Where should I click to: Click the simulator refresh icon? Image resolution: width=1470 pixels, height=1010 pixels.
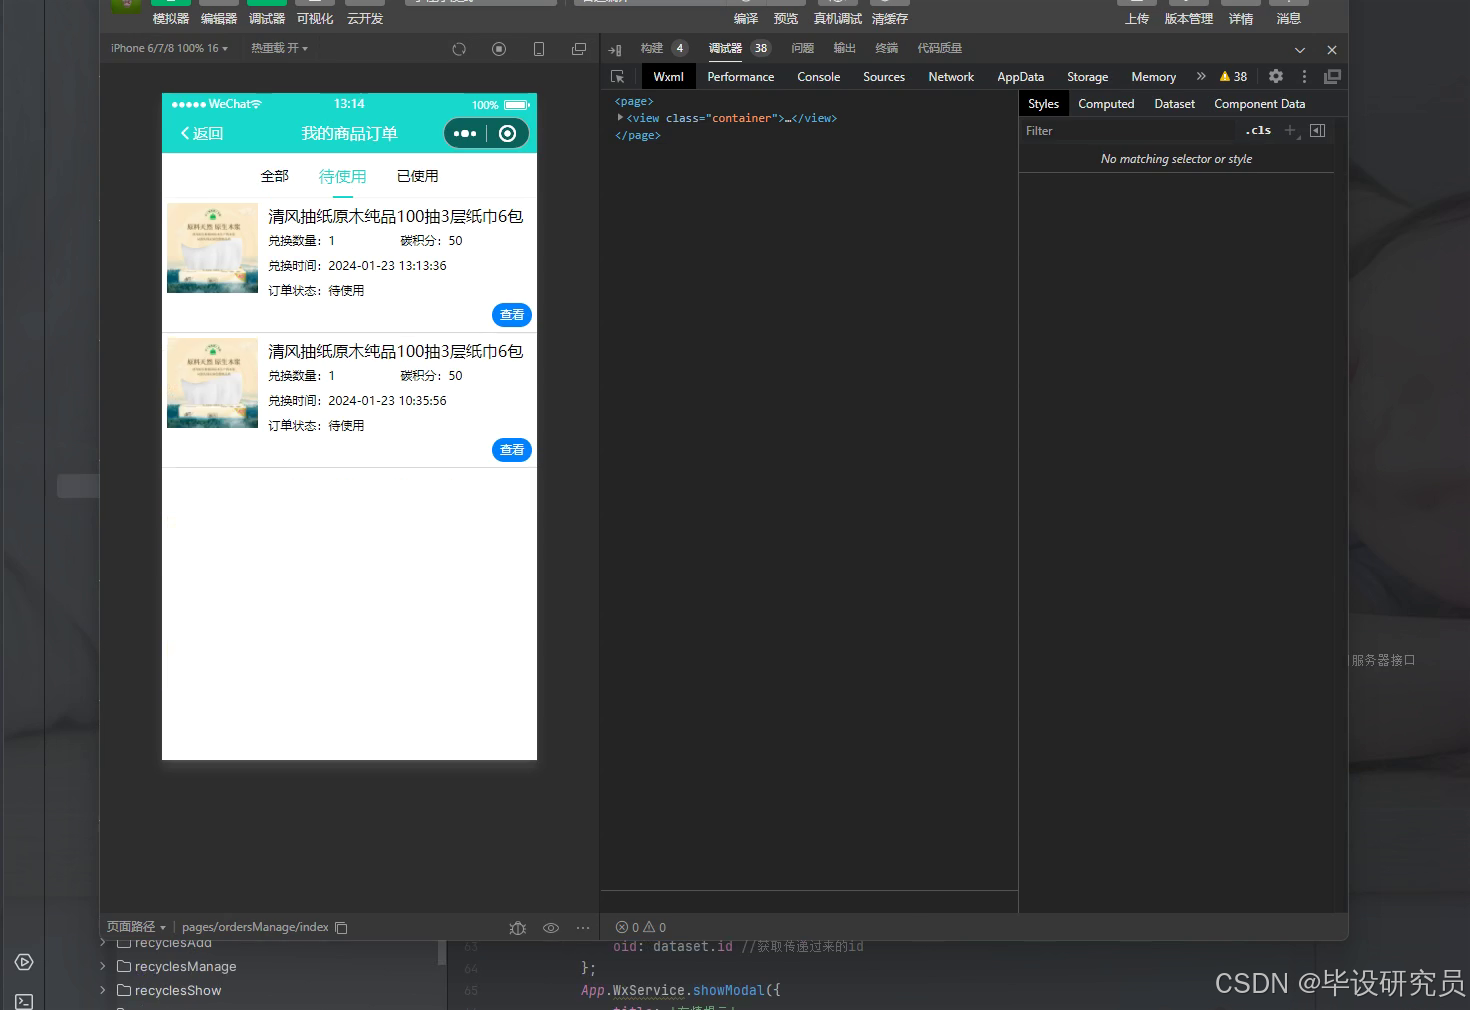click(459, 49)
